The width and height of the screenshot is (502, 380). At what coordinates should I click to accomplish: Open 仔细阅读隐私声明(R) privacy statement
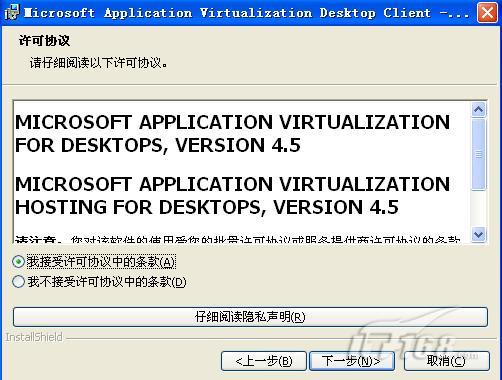click(250, 317)
